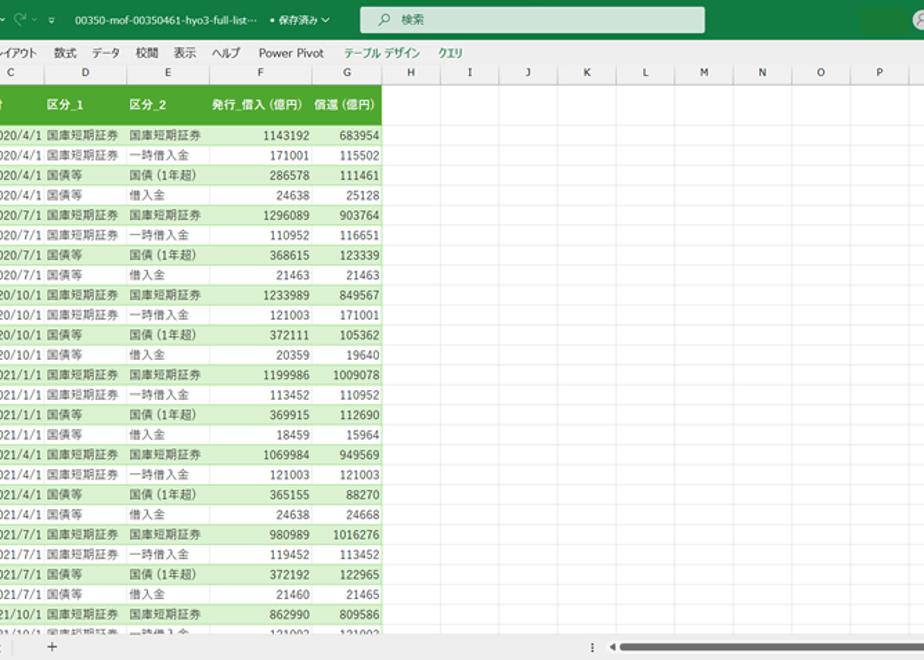Select cell with value 372192
This screenshot has width=924, height=660.
[x=260, y=575]
